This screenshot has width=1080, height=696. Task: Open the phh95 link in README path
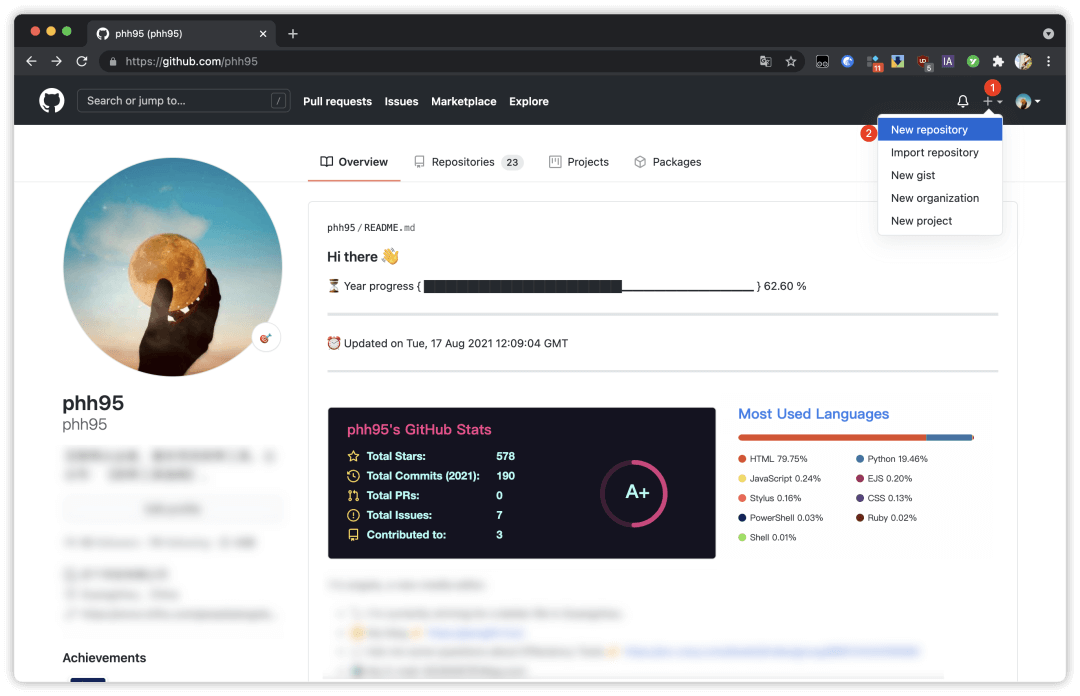(341, 227)
